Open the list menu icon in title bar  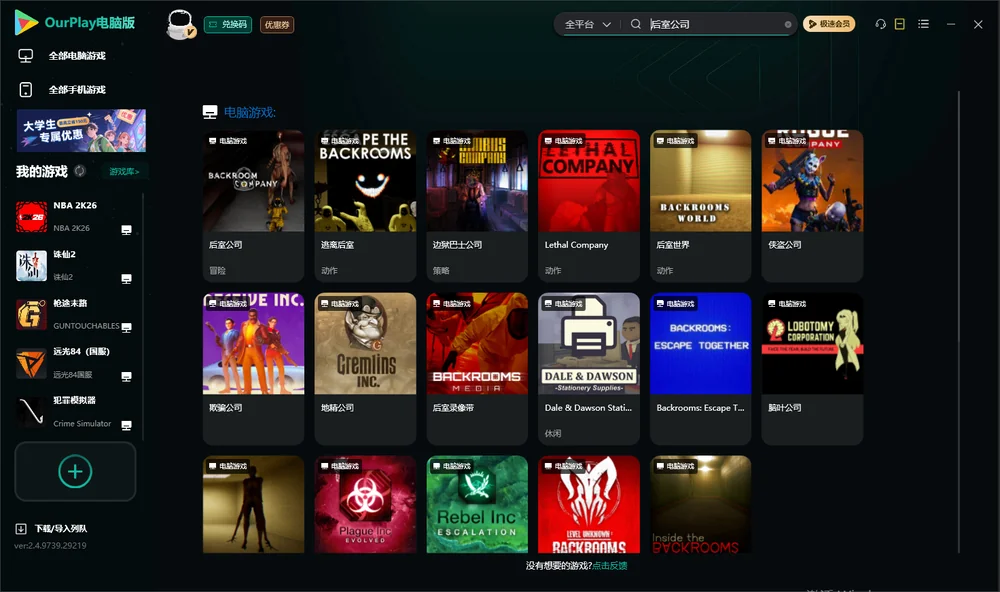click(923, 24)
